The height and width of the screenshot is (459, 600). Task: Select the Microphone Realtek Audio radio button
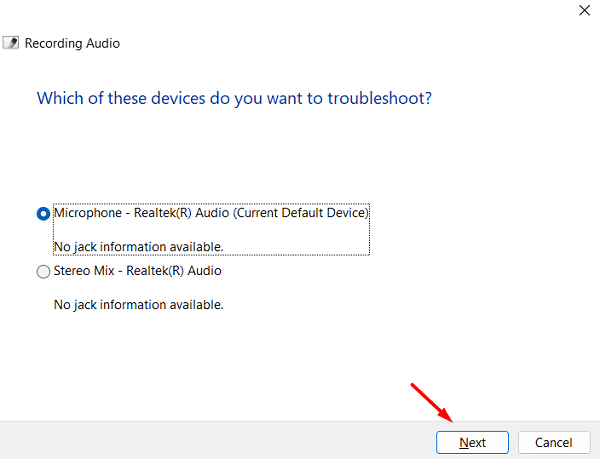click(43, 213)
